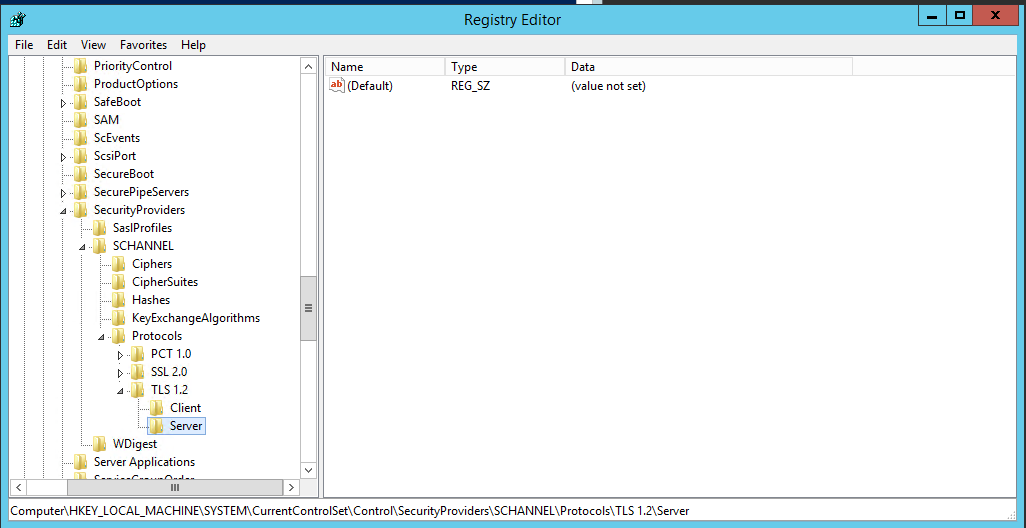
Task: Expand the PCT 1.0 protocol key
Action: click(121, 355)
